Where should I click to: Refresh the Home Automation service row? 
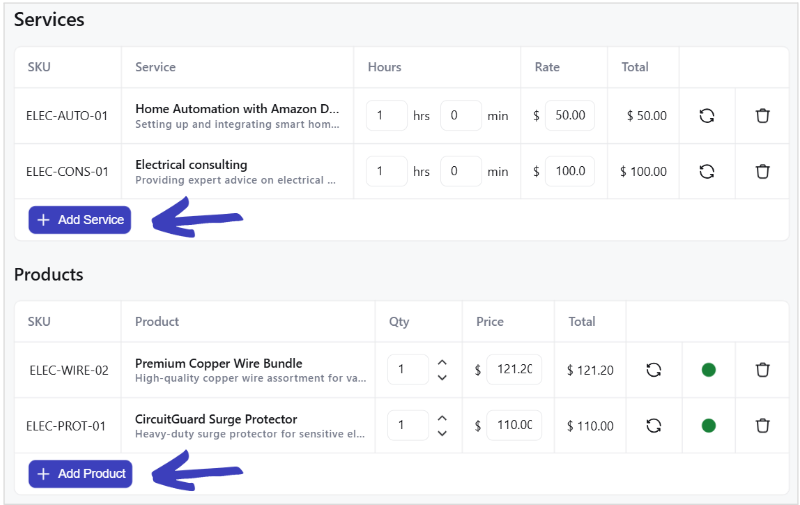[x=707, y=116]
